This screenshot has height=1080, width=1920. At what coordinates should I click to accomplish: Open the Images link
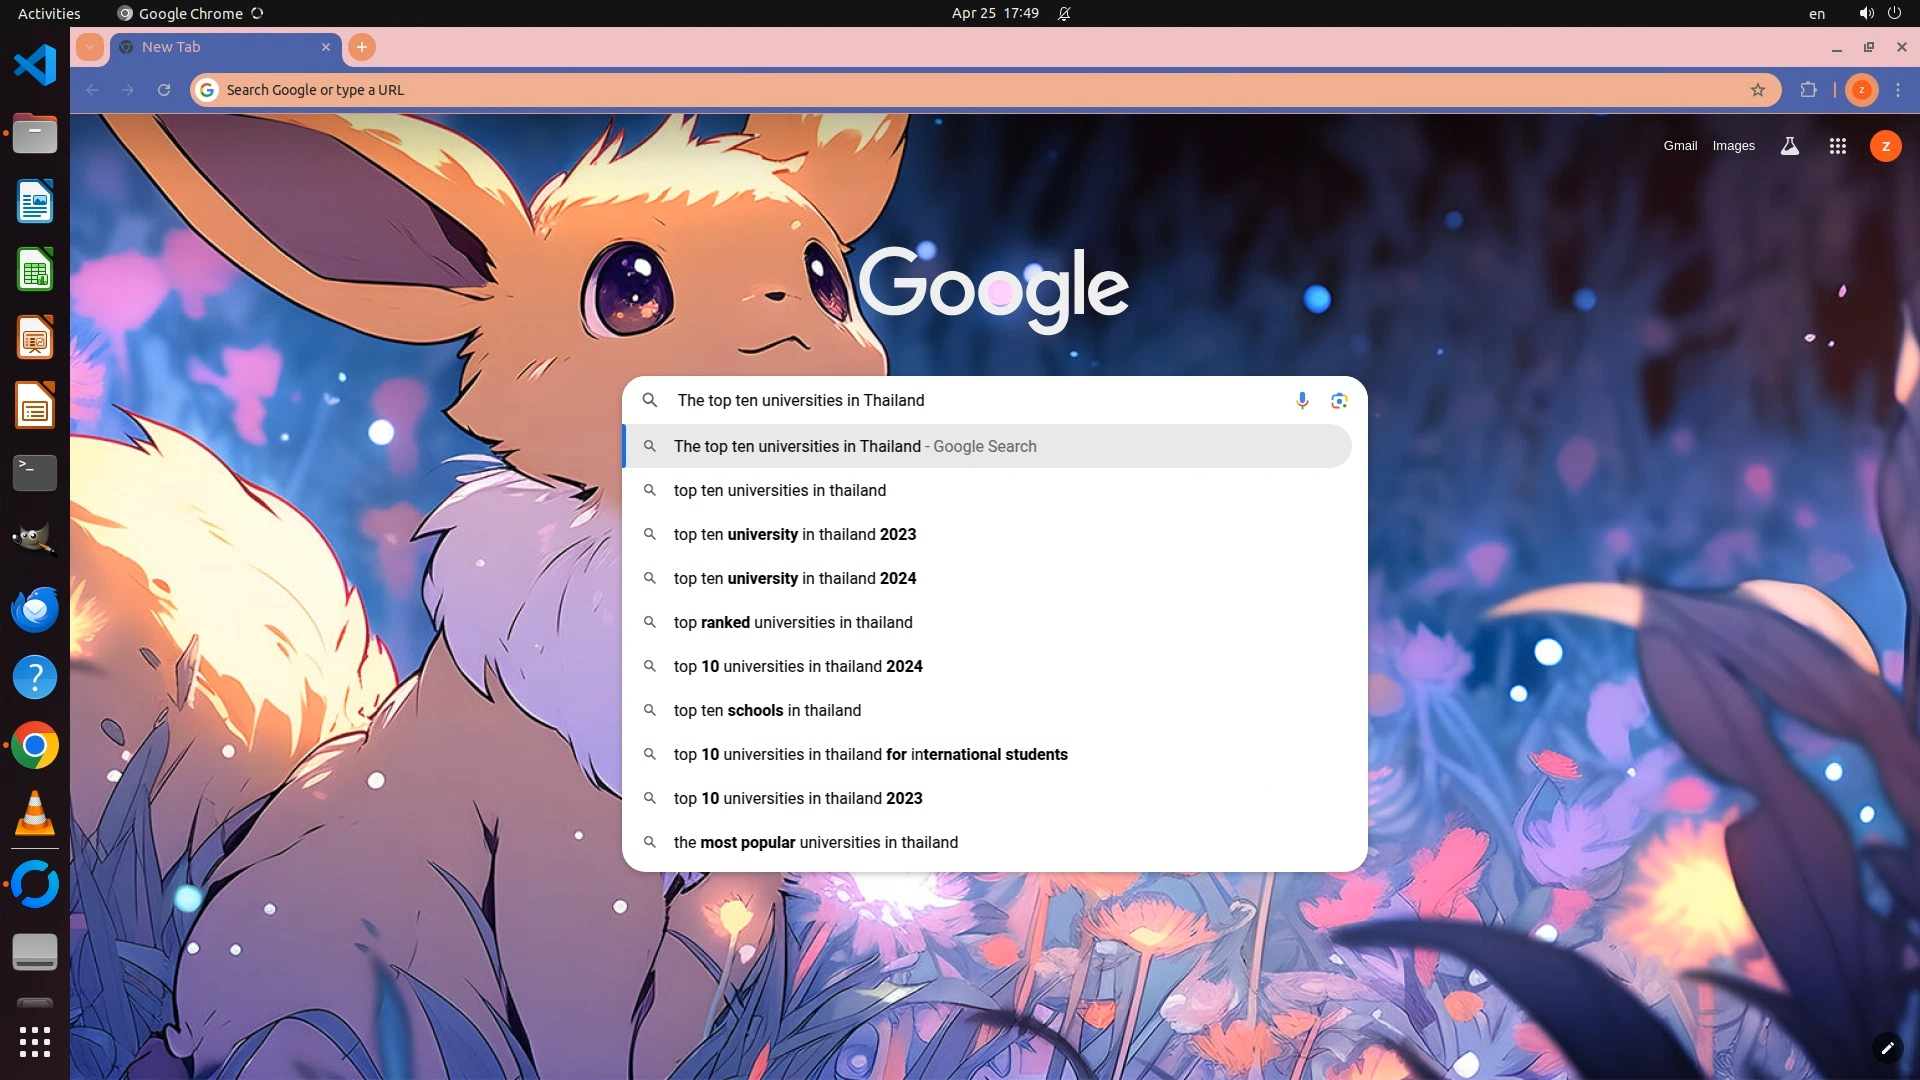coord(1733,146)
